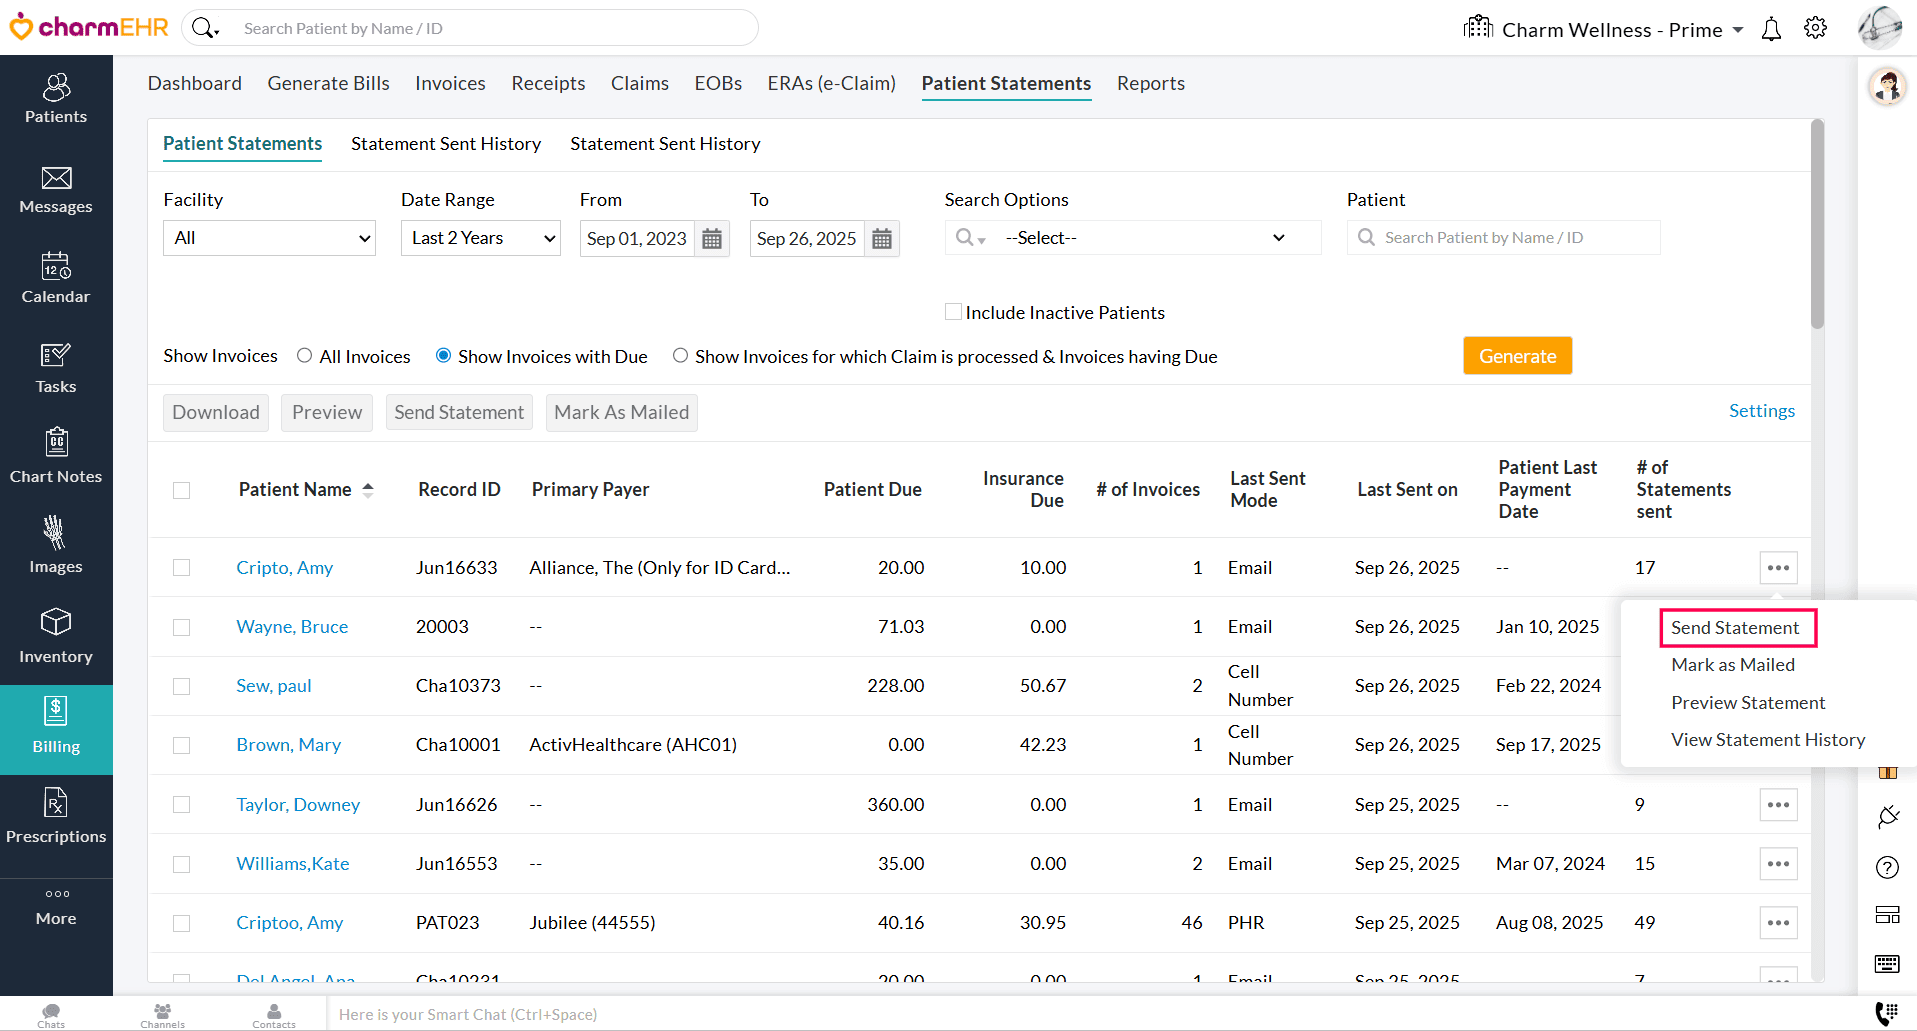Open the Date Range Last 2 Years dropdown

click(481, 238)
